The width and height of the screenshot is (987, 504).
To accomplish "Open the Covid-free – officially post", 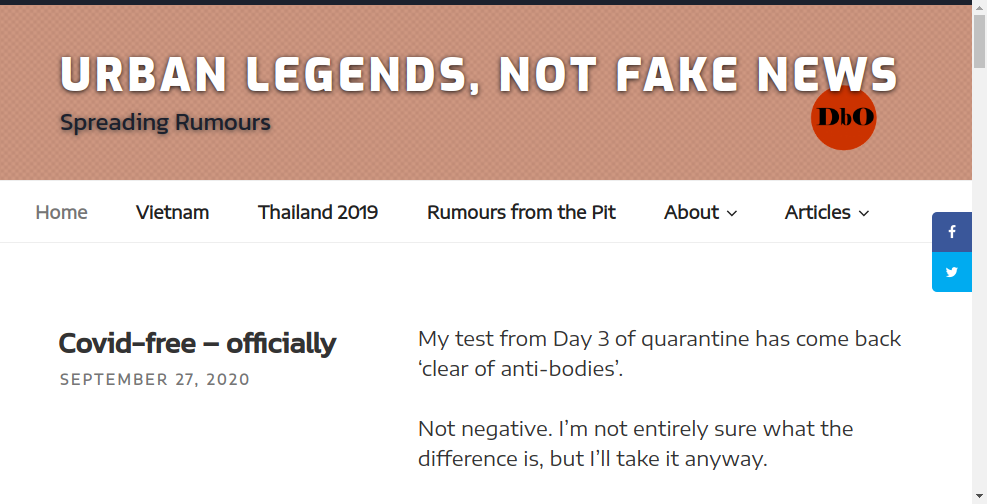I will point(197,344).
